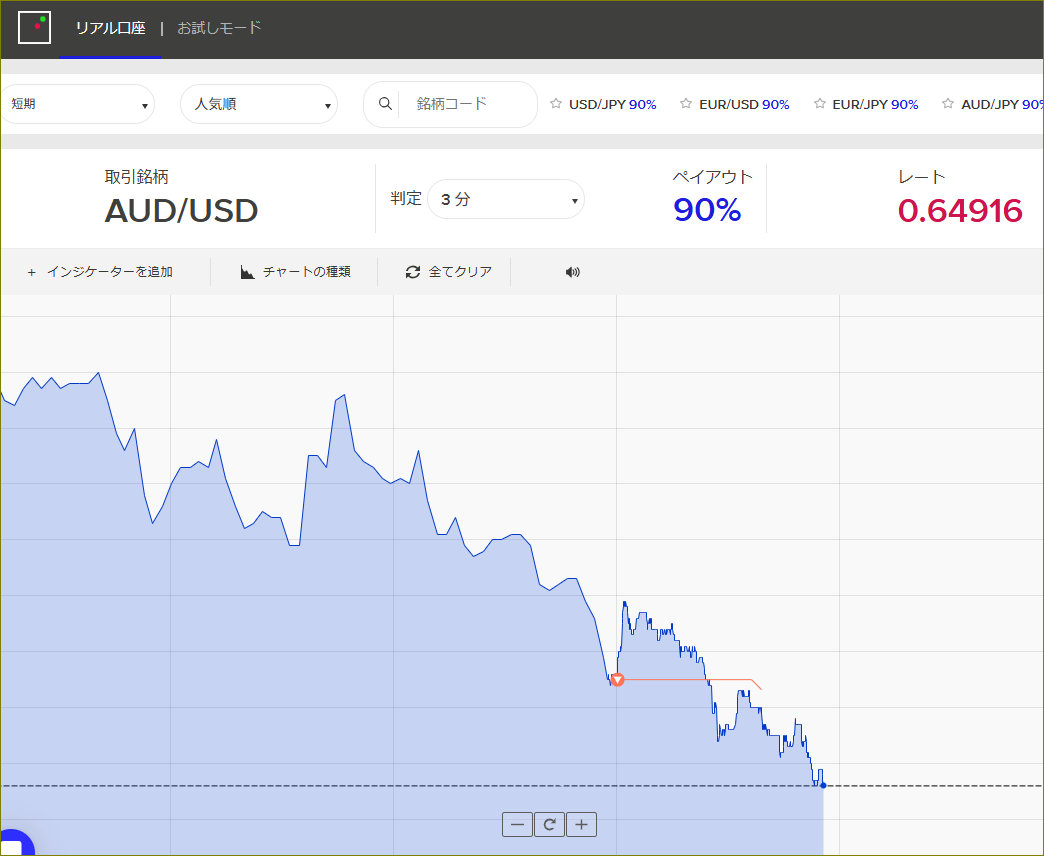Click the search magnifier icon
This screenshot has width=1044, height=856.
coord(385,103)
